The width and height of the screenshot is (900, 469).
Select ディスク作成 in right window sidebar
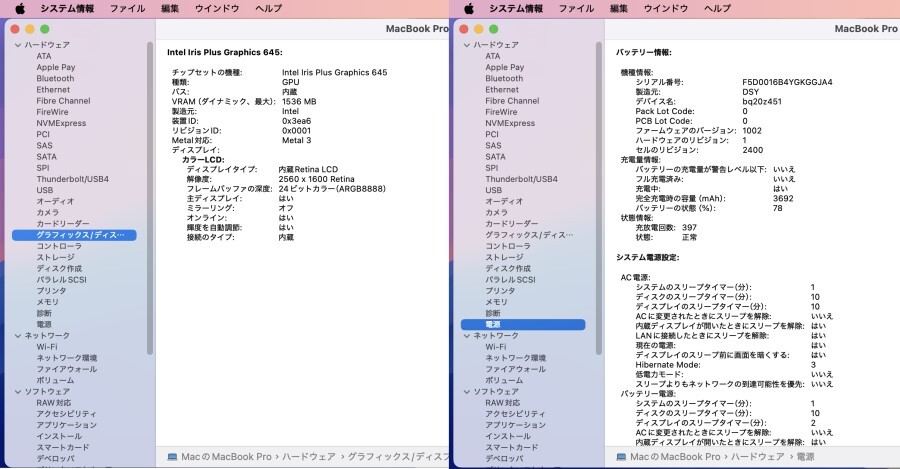click(508, 269)
